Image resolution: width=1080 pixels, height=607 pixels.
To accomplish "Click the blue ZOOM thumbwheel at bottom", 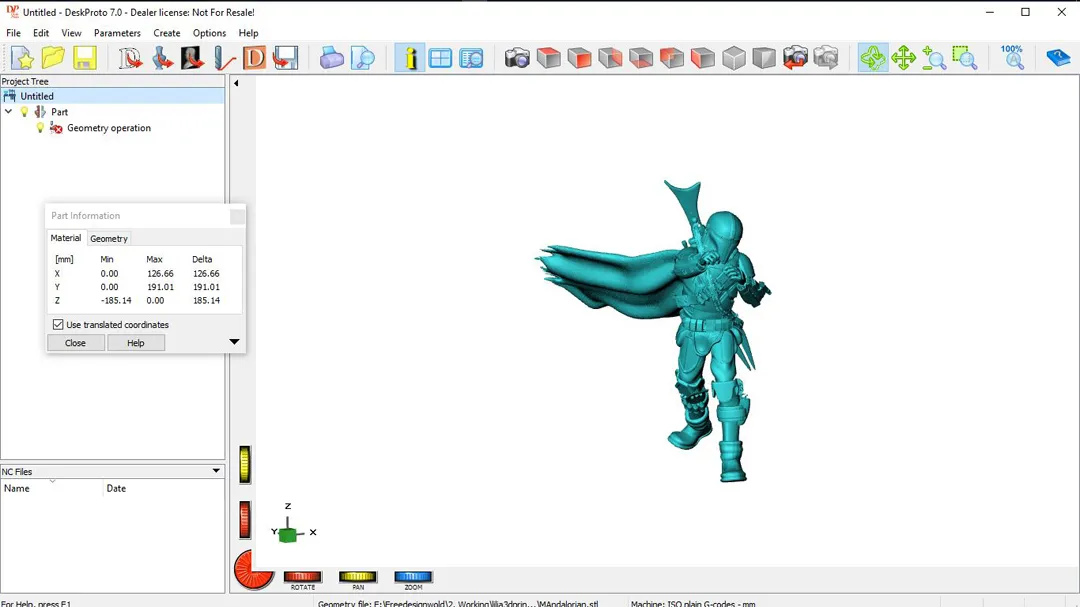I will coord(413,577).
